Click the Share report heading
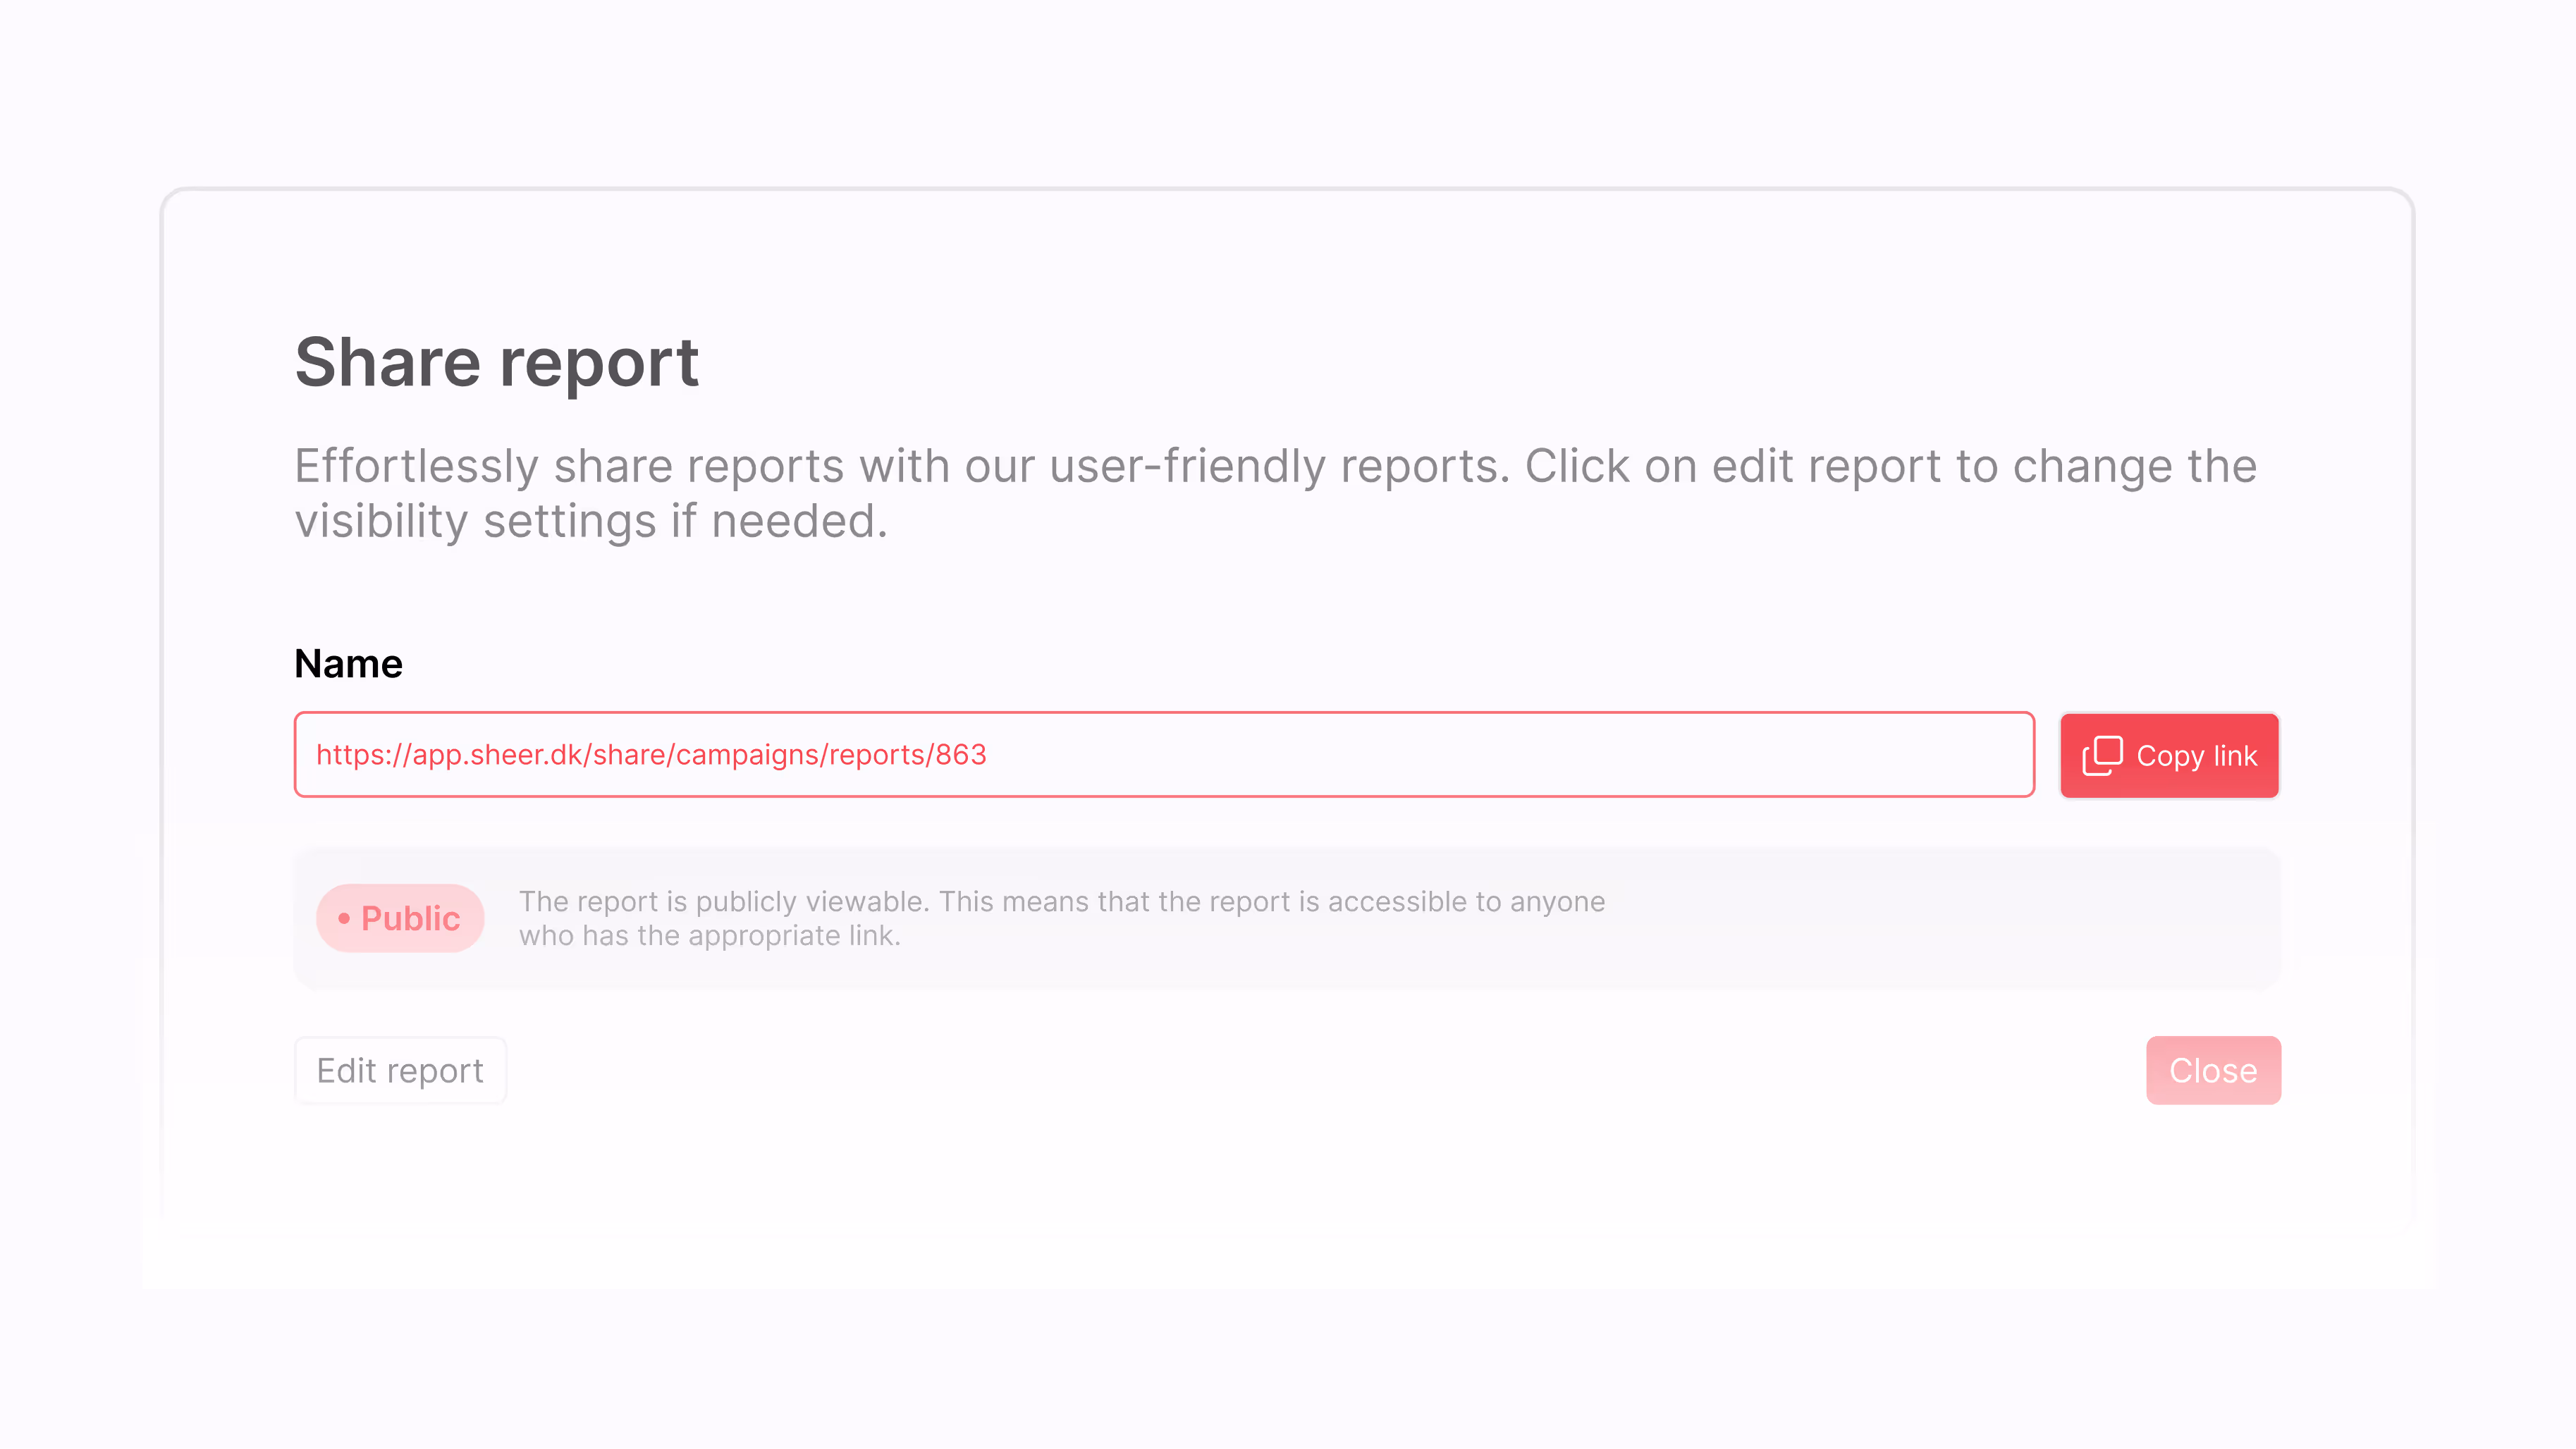Viewport: 2576px width, 1449px height. 497,362
